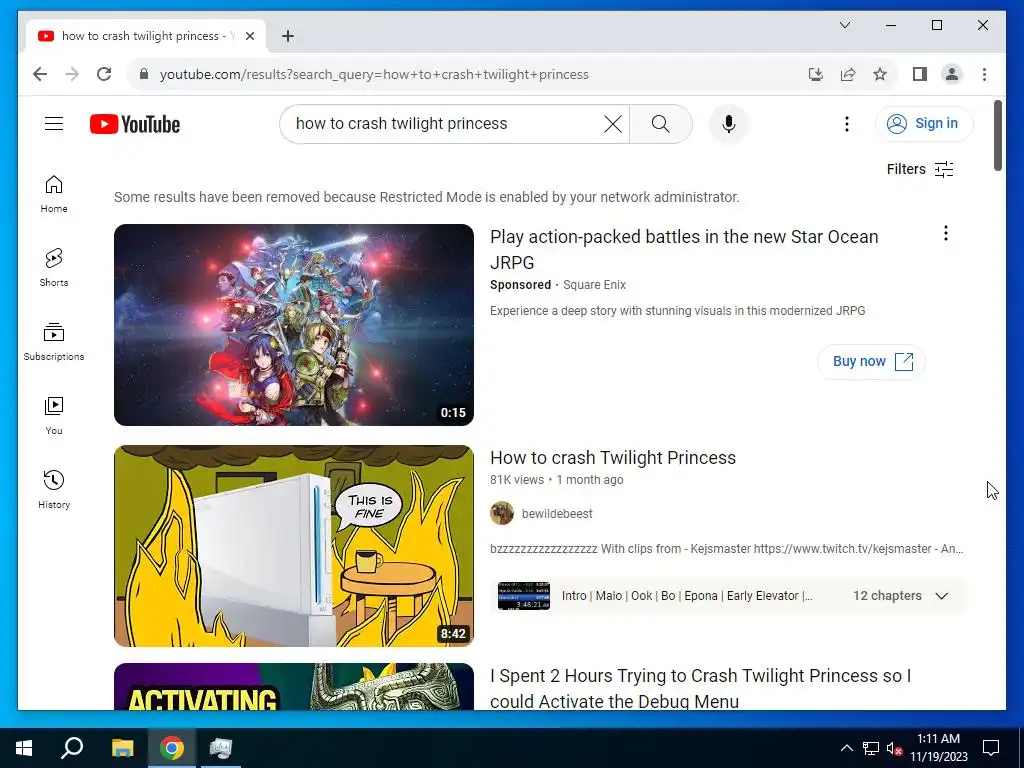Show hidden system tray icons
The width and height of the screenshot is (1024, 768).
(846, 748)
